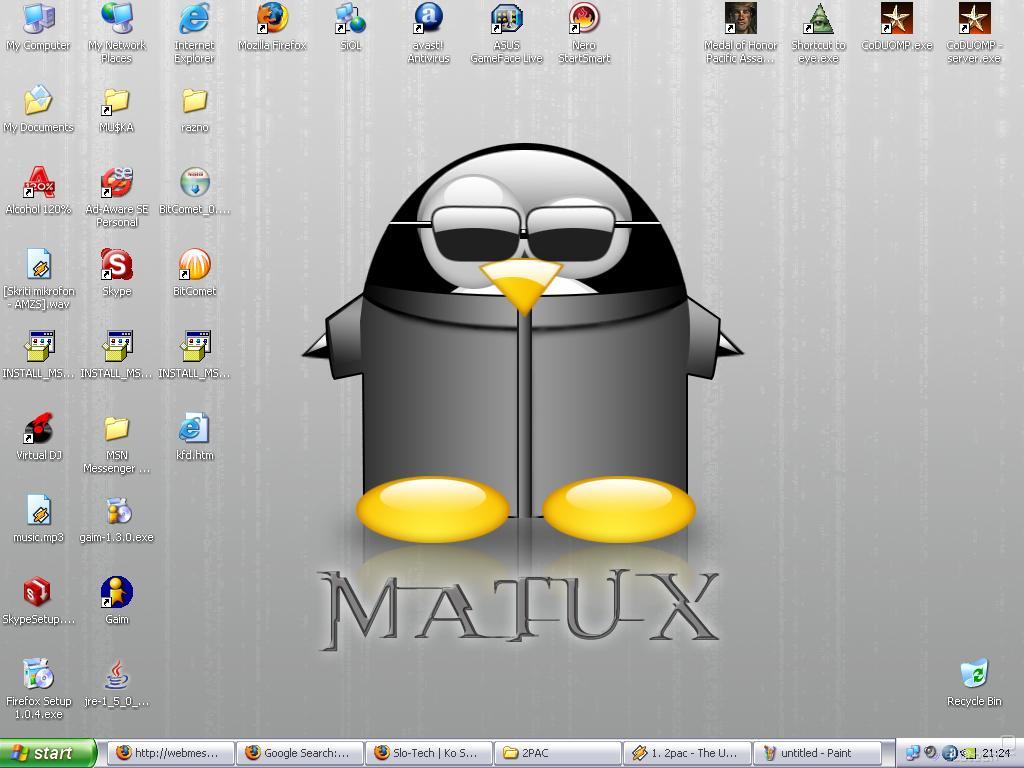Select the avast! Antivirus desktop icon
This screenshot has height=768, width=1024.
(428, 33)
